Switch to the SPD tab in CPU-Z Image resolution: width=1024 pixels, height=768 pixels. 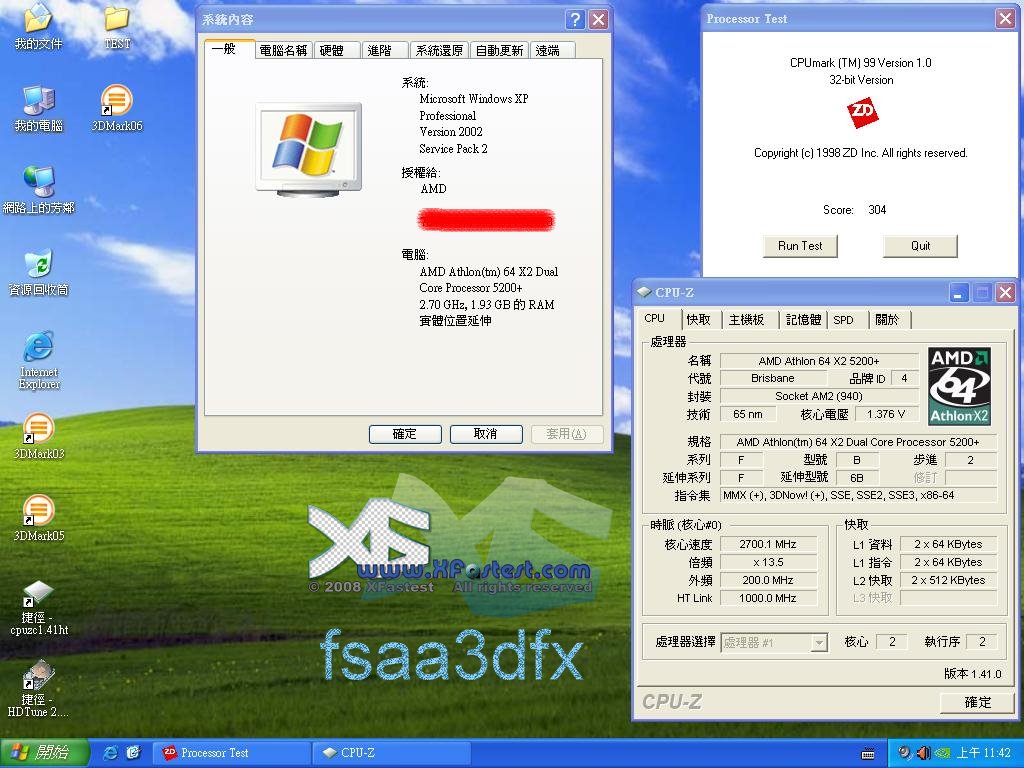click(x=844, y=320)
